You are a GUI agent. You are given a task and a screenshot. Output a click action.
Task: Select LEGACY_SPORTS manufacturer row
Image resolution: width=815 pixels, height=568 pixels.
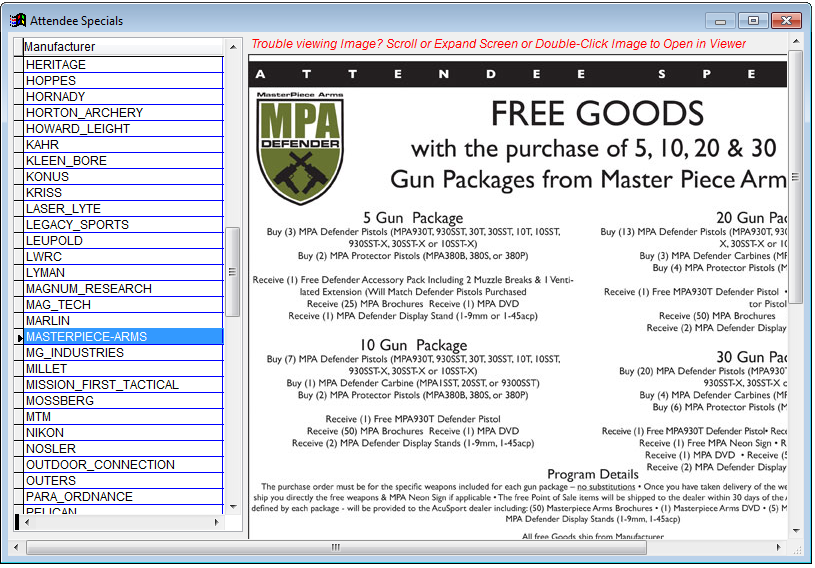point(124,224)
